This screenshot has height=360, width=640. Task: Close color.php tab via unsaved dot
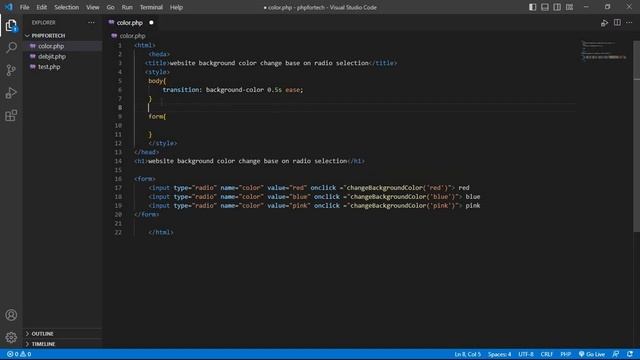151,23
